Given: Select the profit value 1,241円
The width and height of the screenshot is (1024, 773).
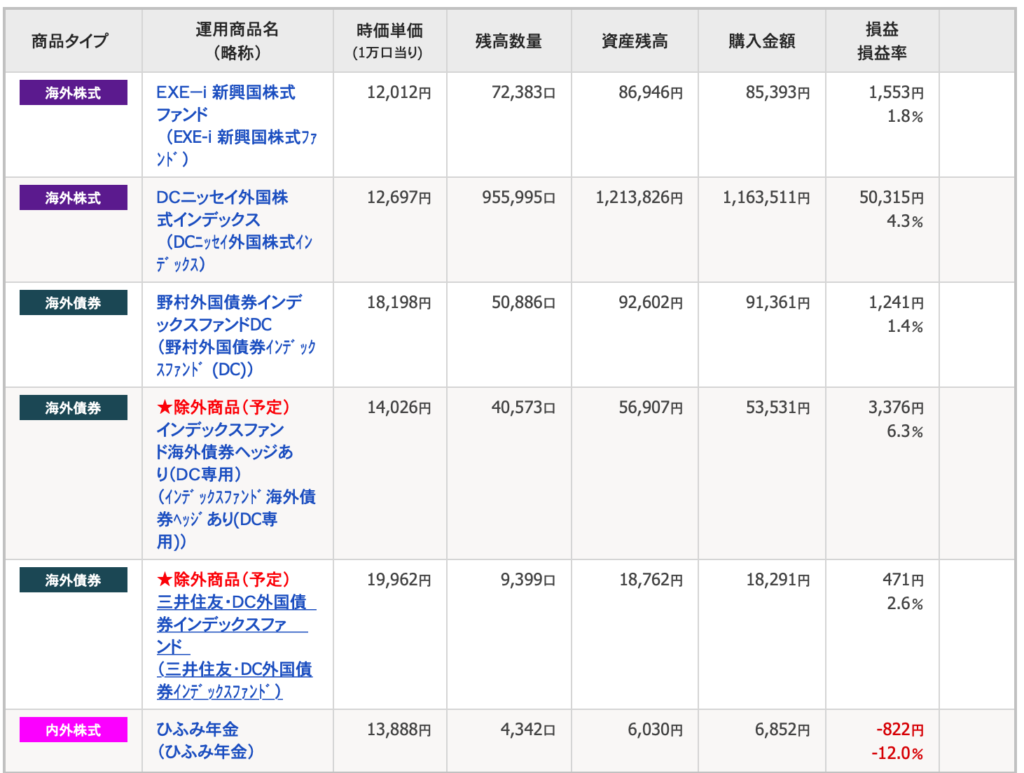Looking at the screenshot, I should point(896,303).
